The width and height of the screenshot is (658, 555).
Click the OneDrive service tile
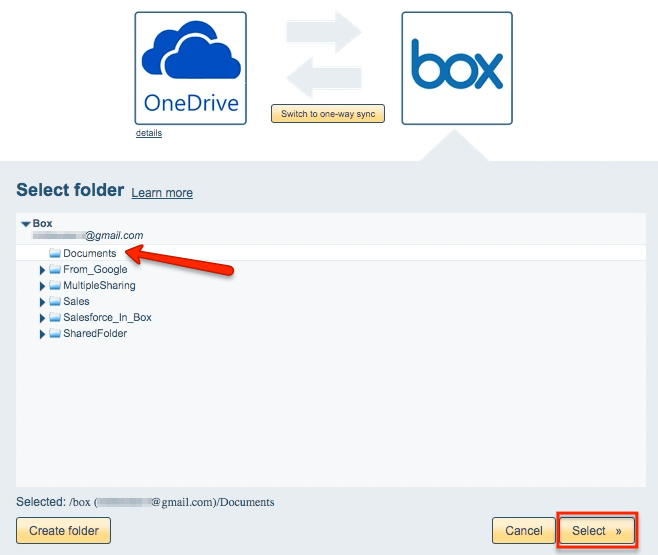click(x=191, y=68)
